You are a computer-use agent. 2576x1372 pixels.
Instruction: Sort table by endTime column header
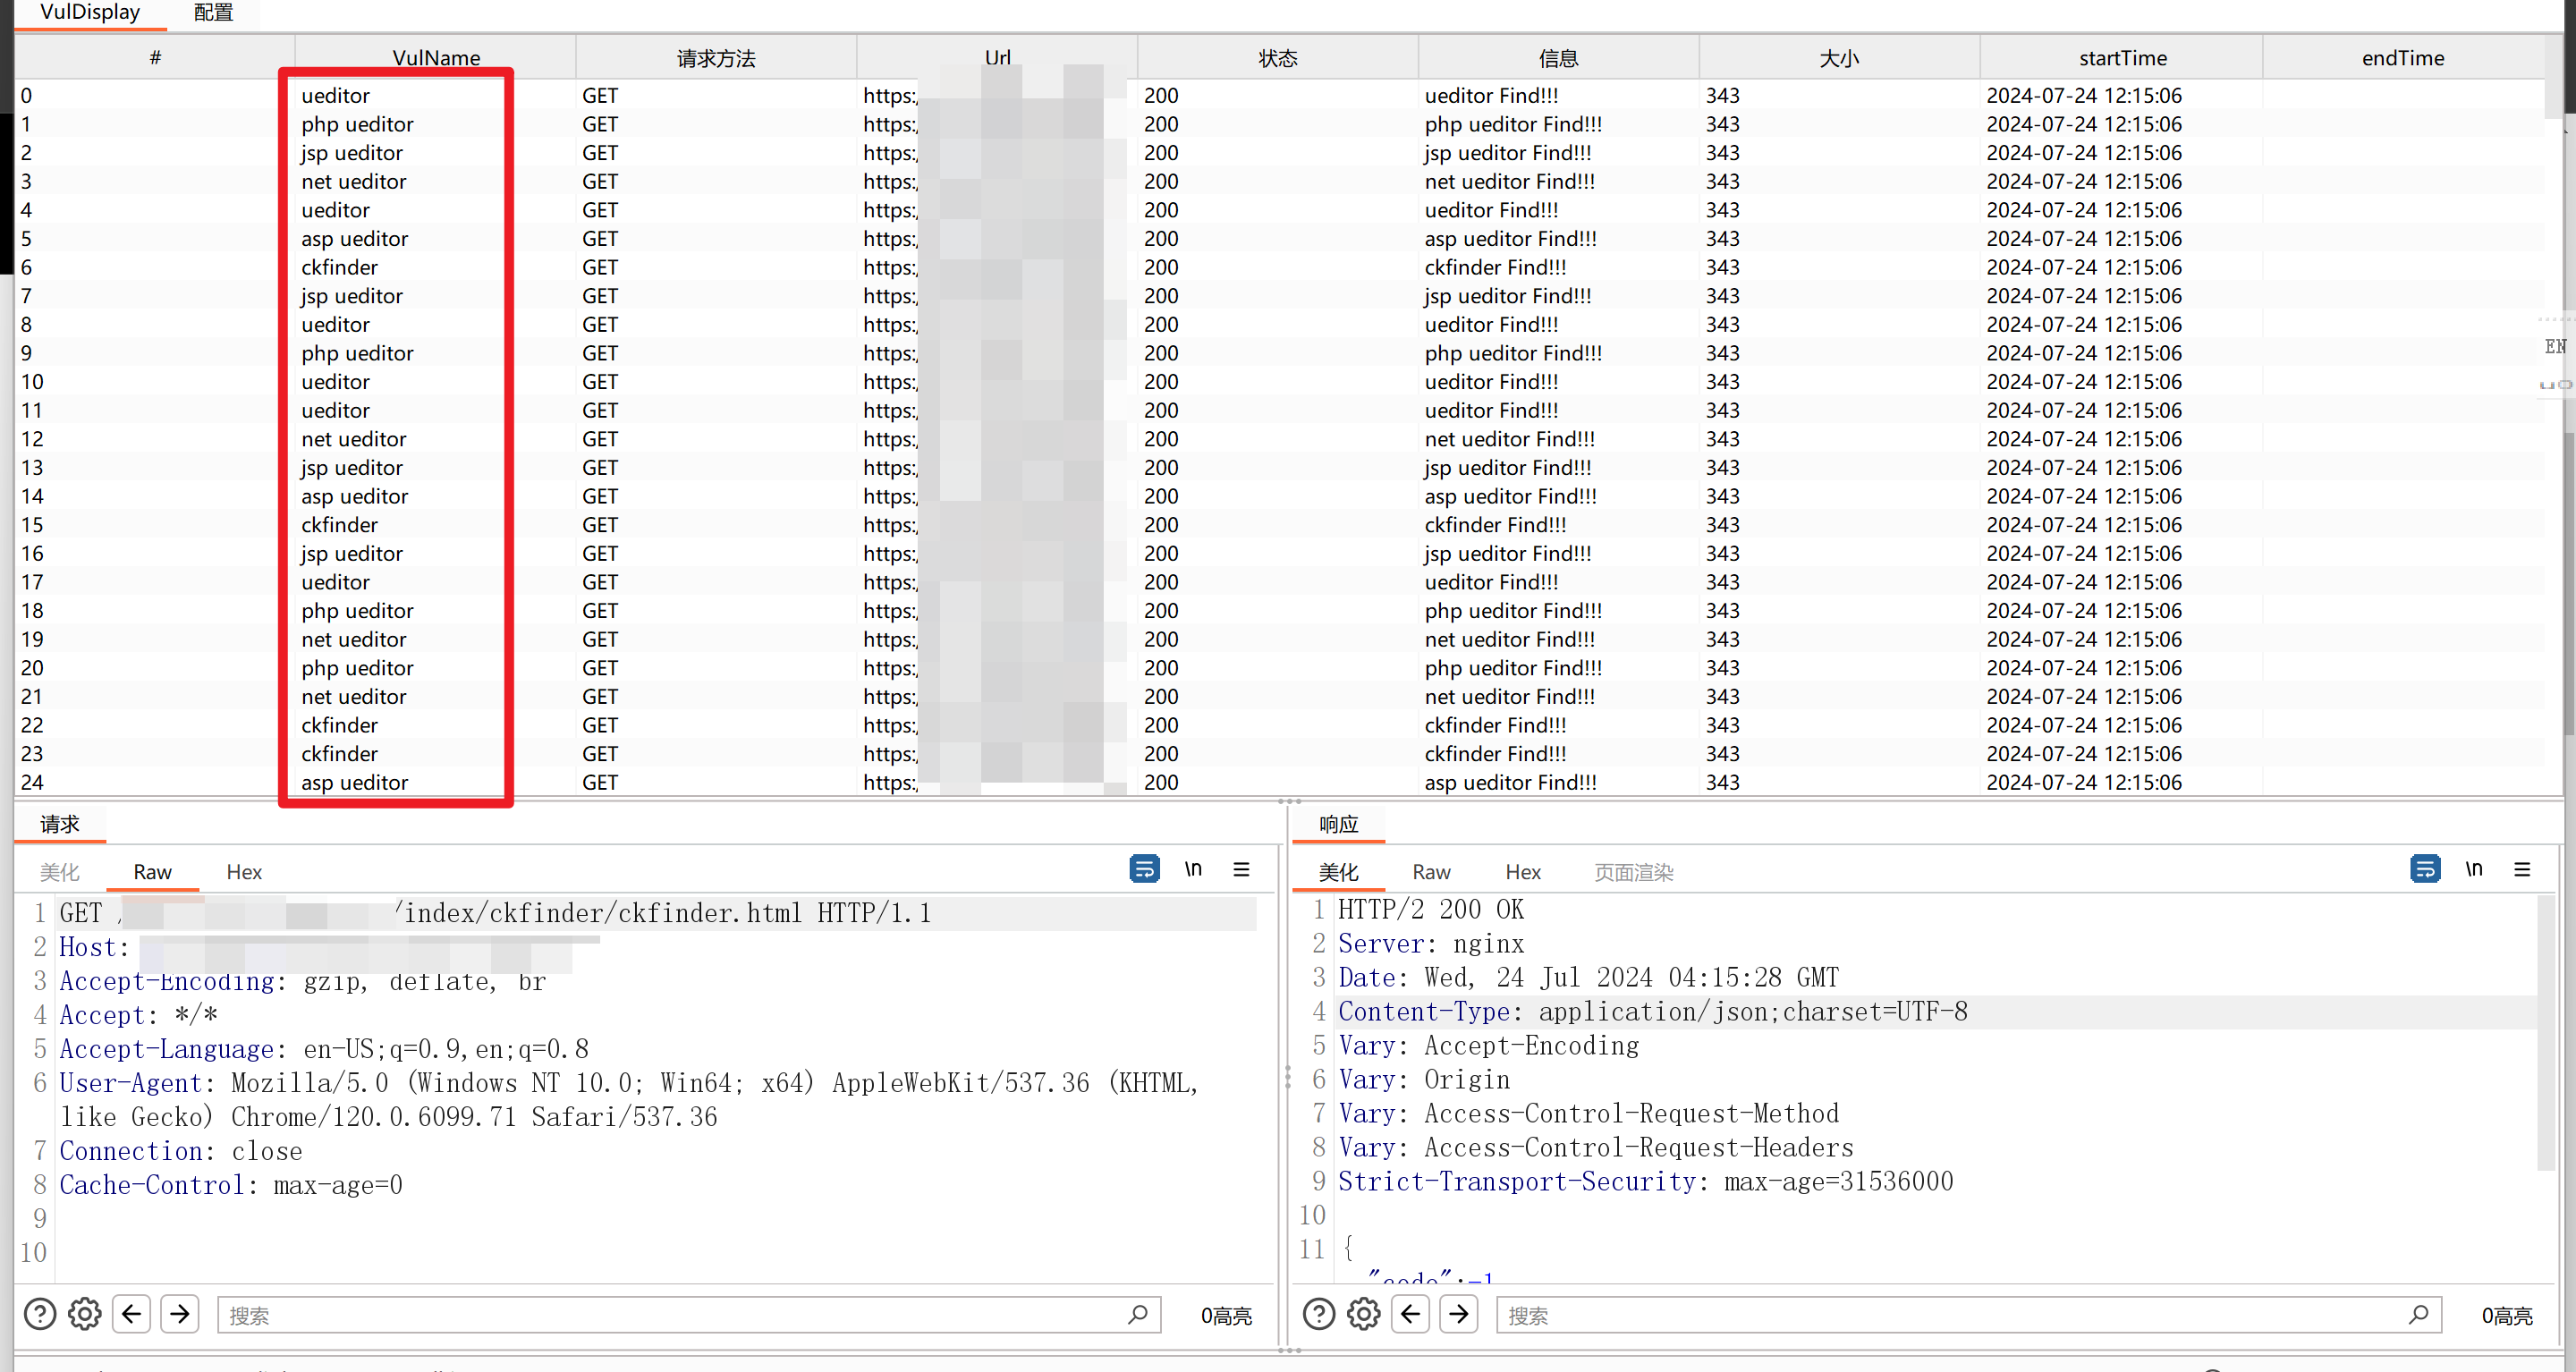pyautogui.click(x=2403, y=58)
